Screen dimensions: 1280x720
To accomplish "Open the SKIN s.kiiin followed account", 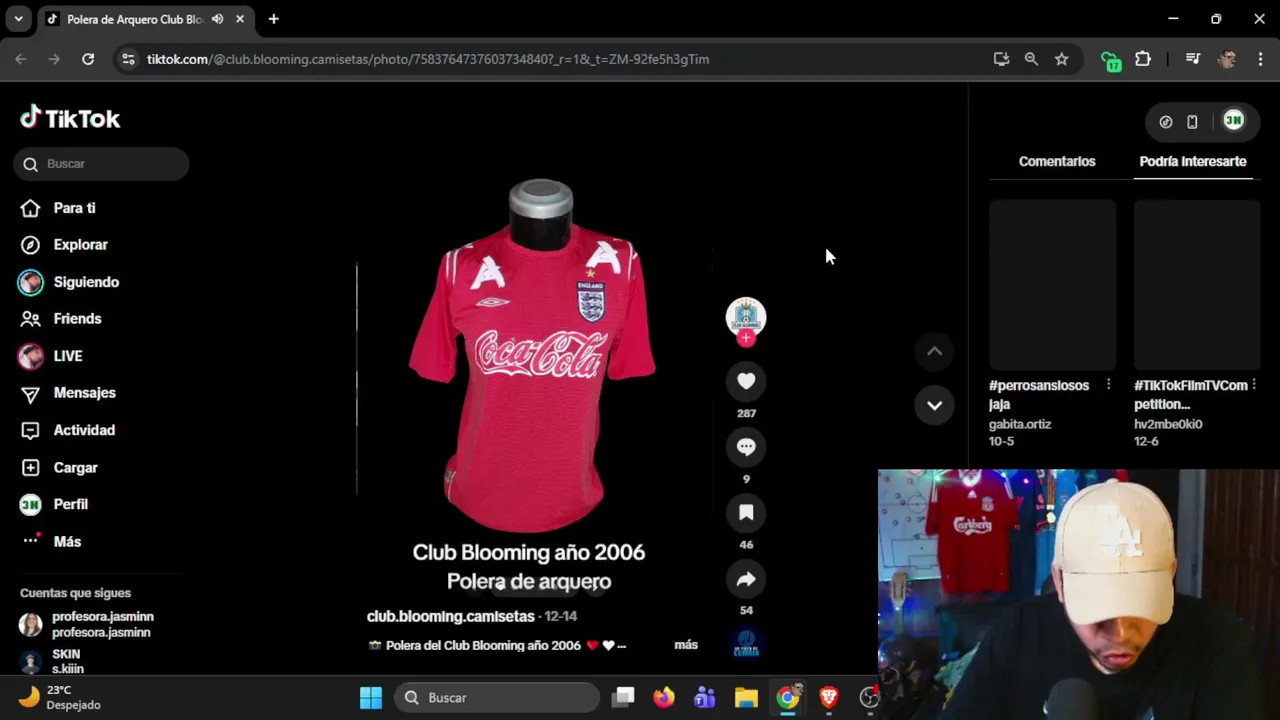I will (x=52, y=661).
